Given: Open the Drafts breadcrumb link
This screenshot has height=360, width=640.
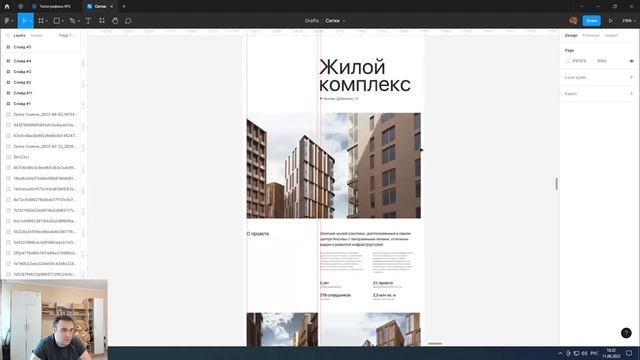Looking at the screenshot, I should click(x=311, y=20).
